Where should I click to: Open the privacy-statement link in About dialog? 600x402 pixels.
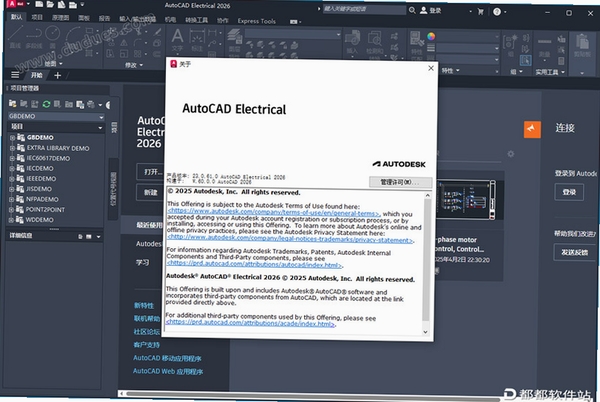tap(290, 239)
